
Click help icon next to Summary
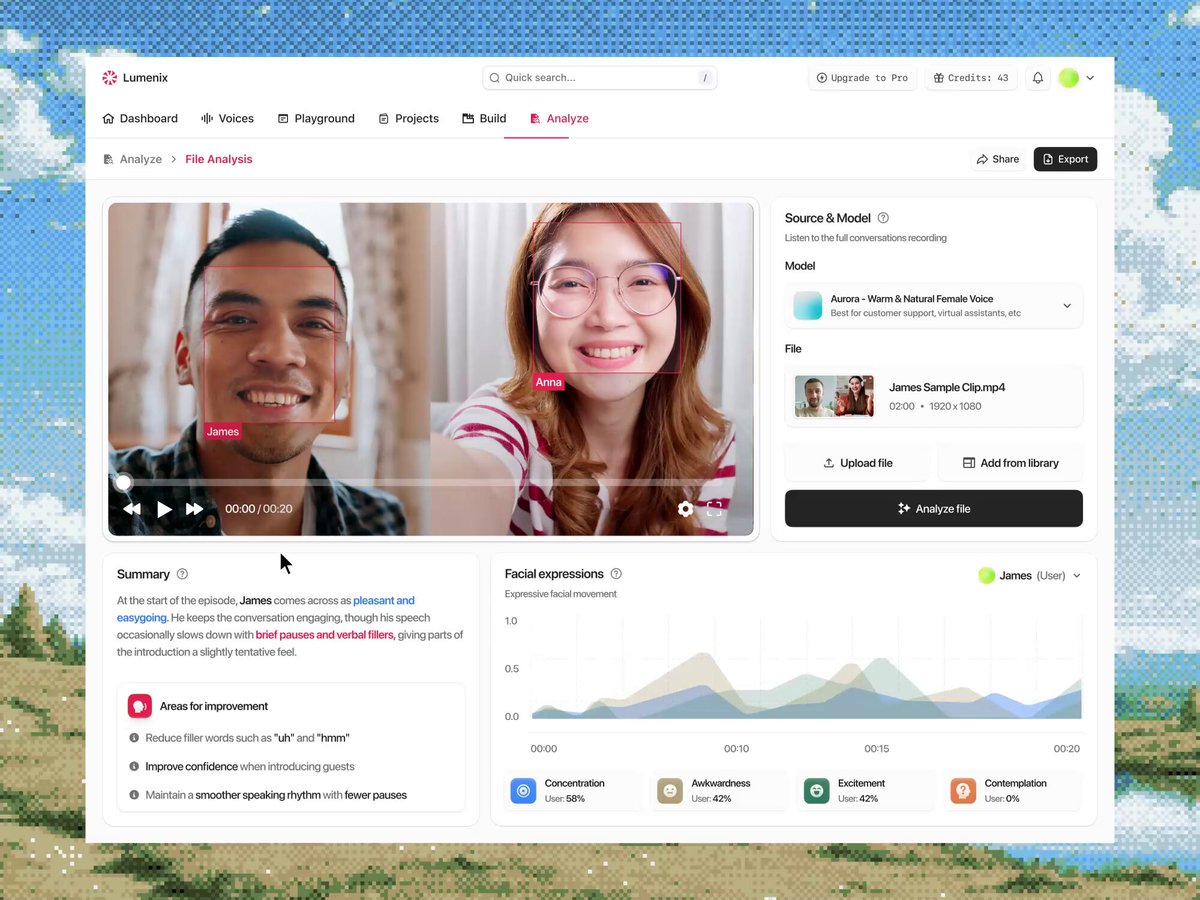click(182, 574)
